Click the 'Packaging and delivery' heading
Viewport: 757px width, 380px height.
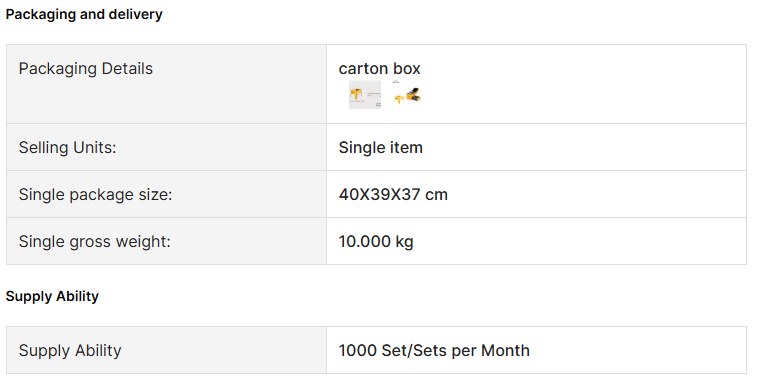pyautogui.click(x=84, y=14)
